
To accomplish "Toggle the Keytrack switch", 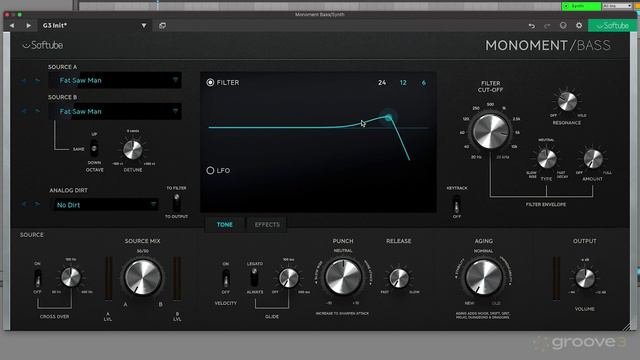I will click(457, 204).
